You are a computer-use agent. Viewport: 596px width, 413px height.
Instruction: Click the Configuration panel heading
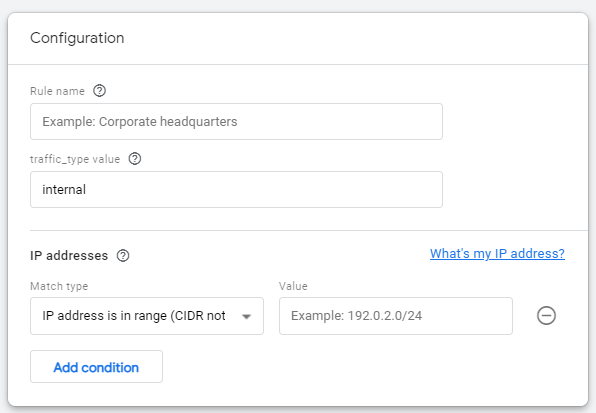(x=77, y=38)
